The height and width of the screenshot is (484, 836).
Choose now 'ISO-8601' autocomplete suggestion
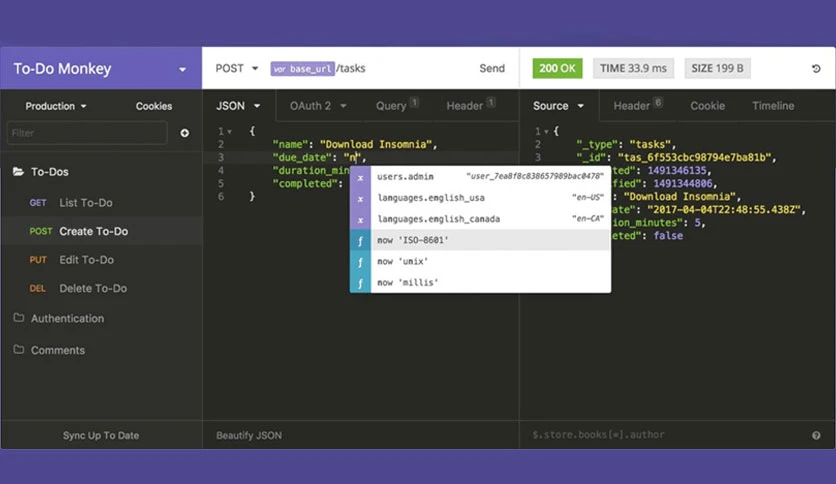point(480,240)
